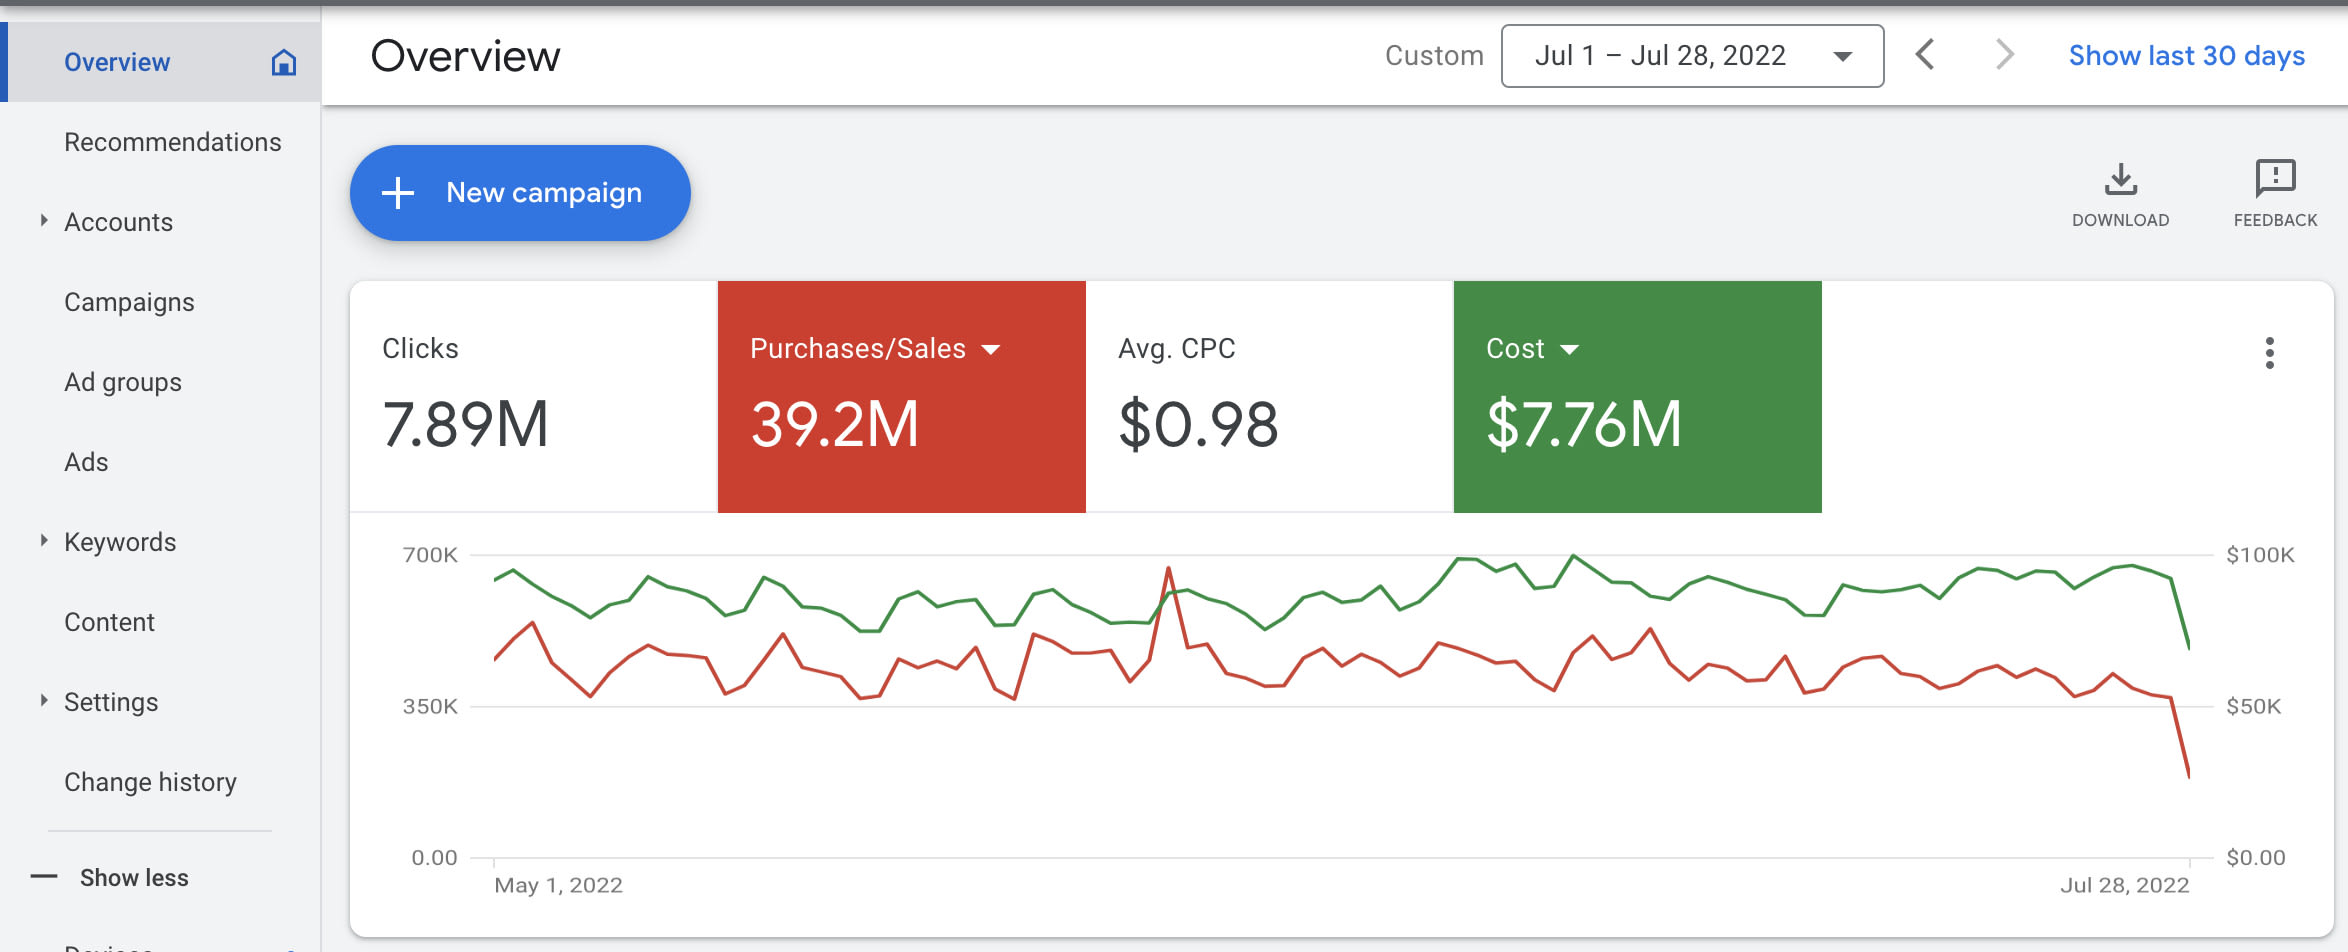2348x952 pixels.
Task: Expand the Accounts menu arrow
Action: 44,221
